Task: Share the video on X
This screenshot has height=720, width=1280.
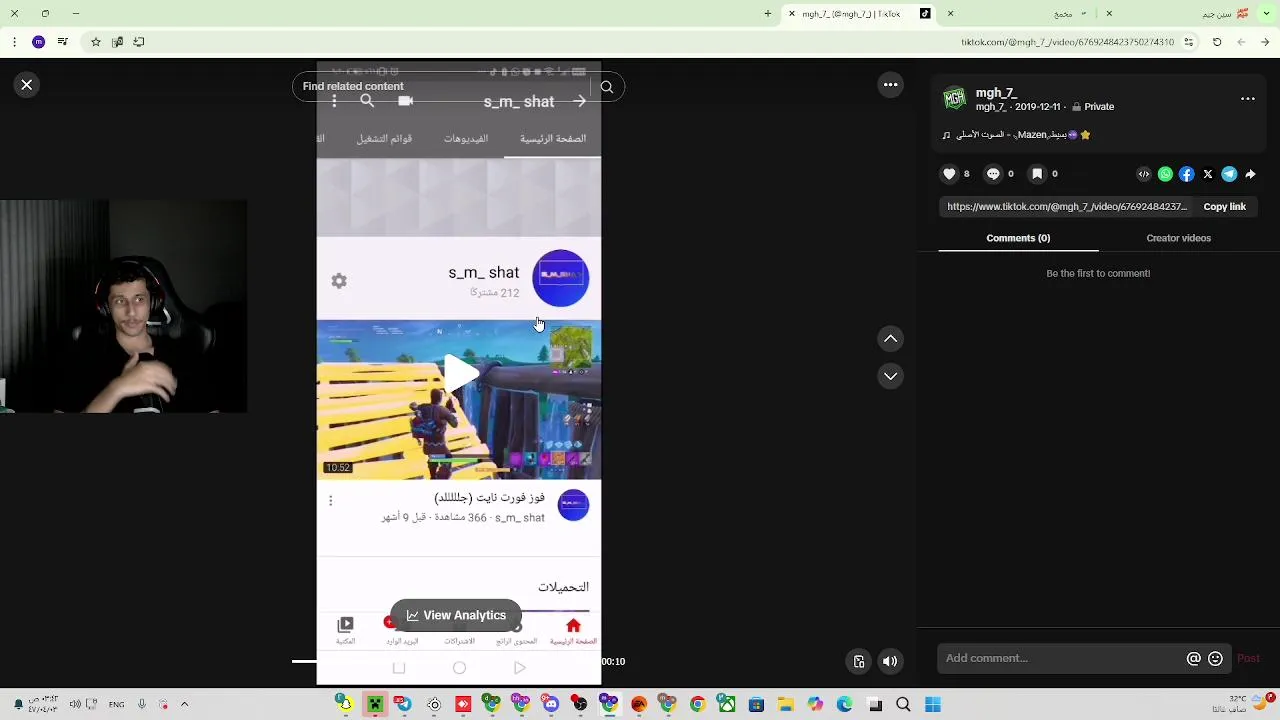Action: click(1208, 174)
